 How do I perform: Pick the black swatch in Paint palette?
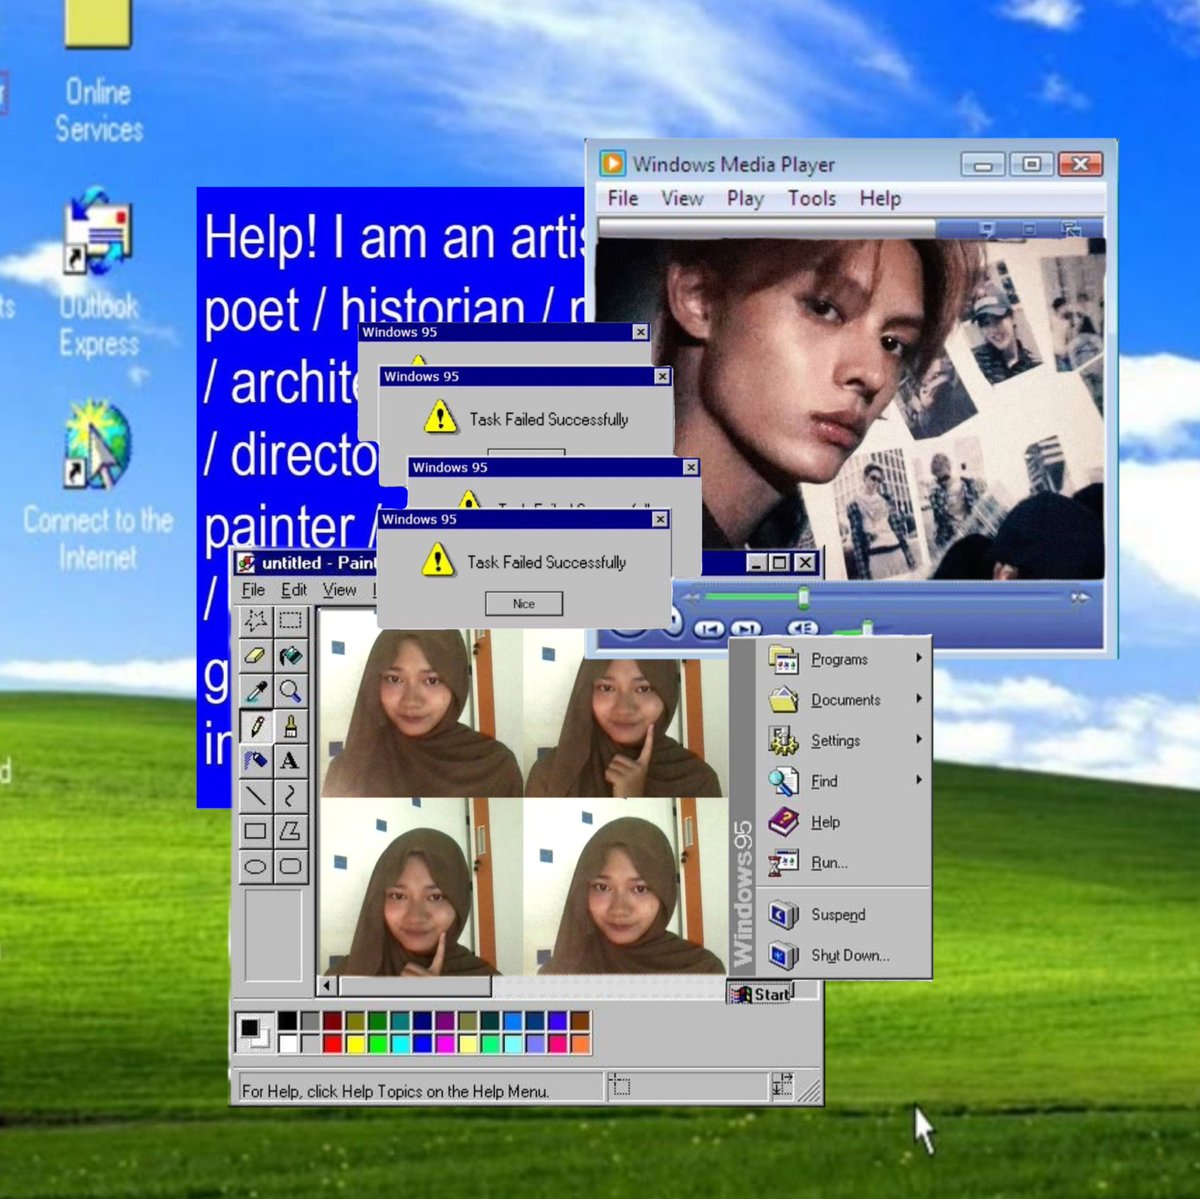288,1020
